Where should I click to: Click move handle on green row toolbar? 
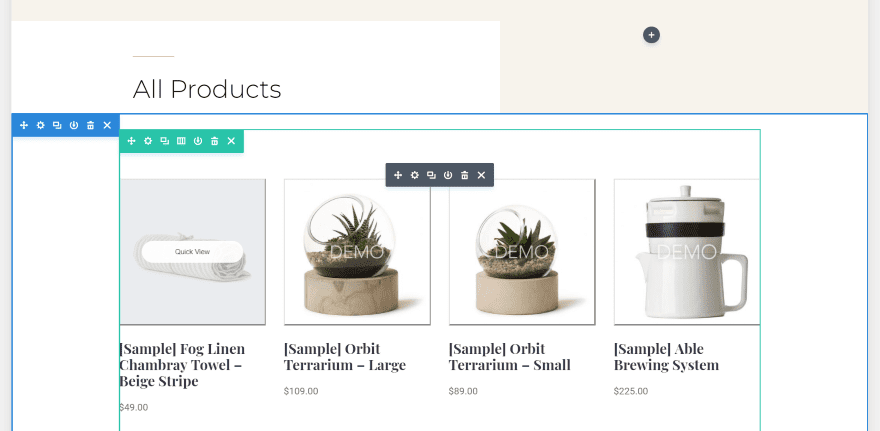[131, 141]
